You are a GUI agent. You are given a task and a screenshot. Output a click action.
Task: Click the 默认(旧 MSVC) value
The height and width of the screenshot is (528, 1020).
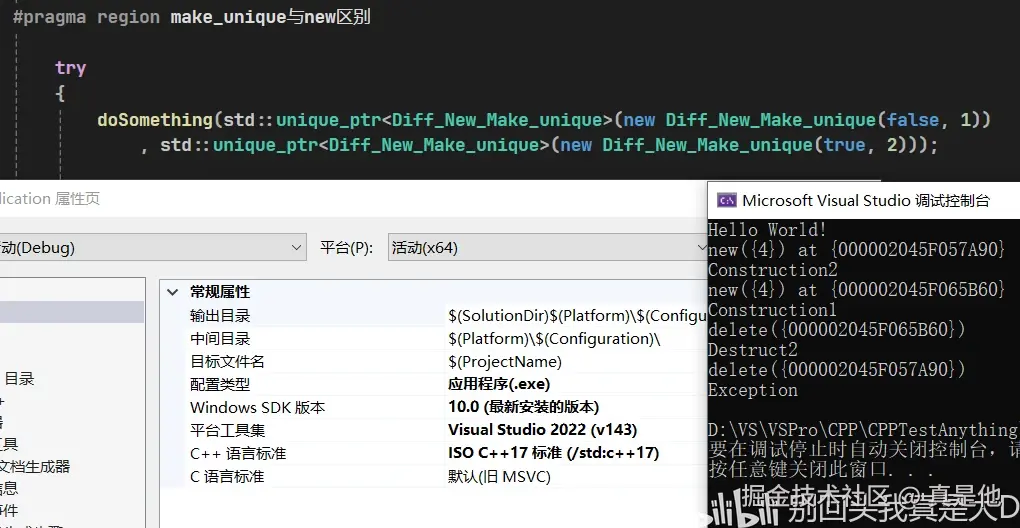pyautogui.click(x=499, y=477)
